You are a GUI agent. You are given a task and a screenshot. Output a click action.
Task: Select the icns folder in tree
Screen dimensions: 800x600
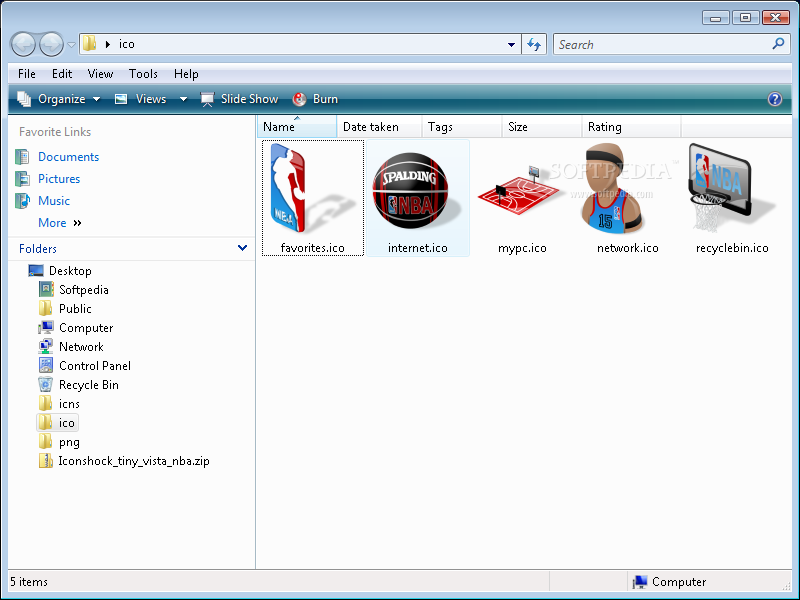(x=69, y=404)
